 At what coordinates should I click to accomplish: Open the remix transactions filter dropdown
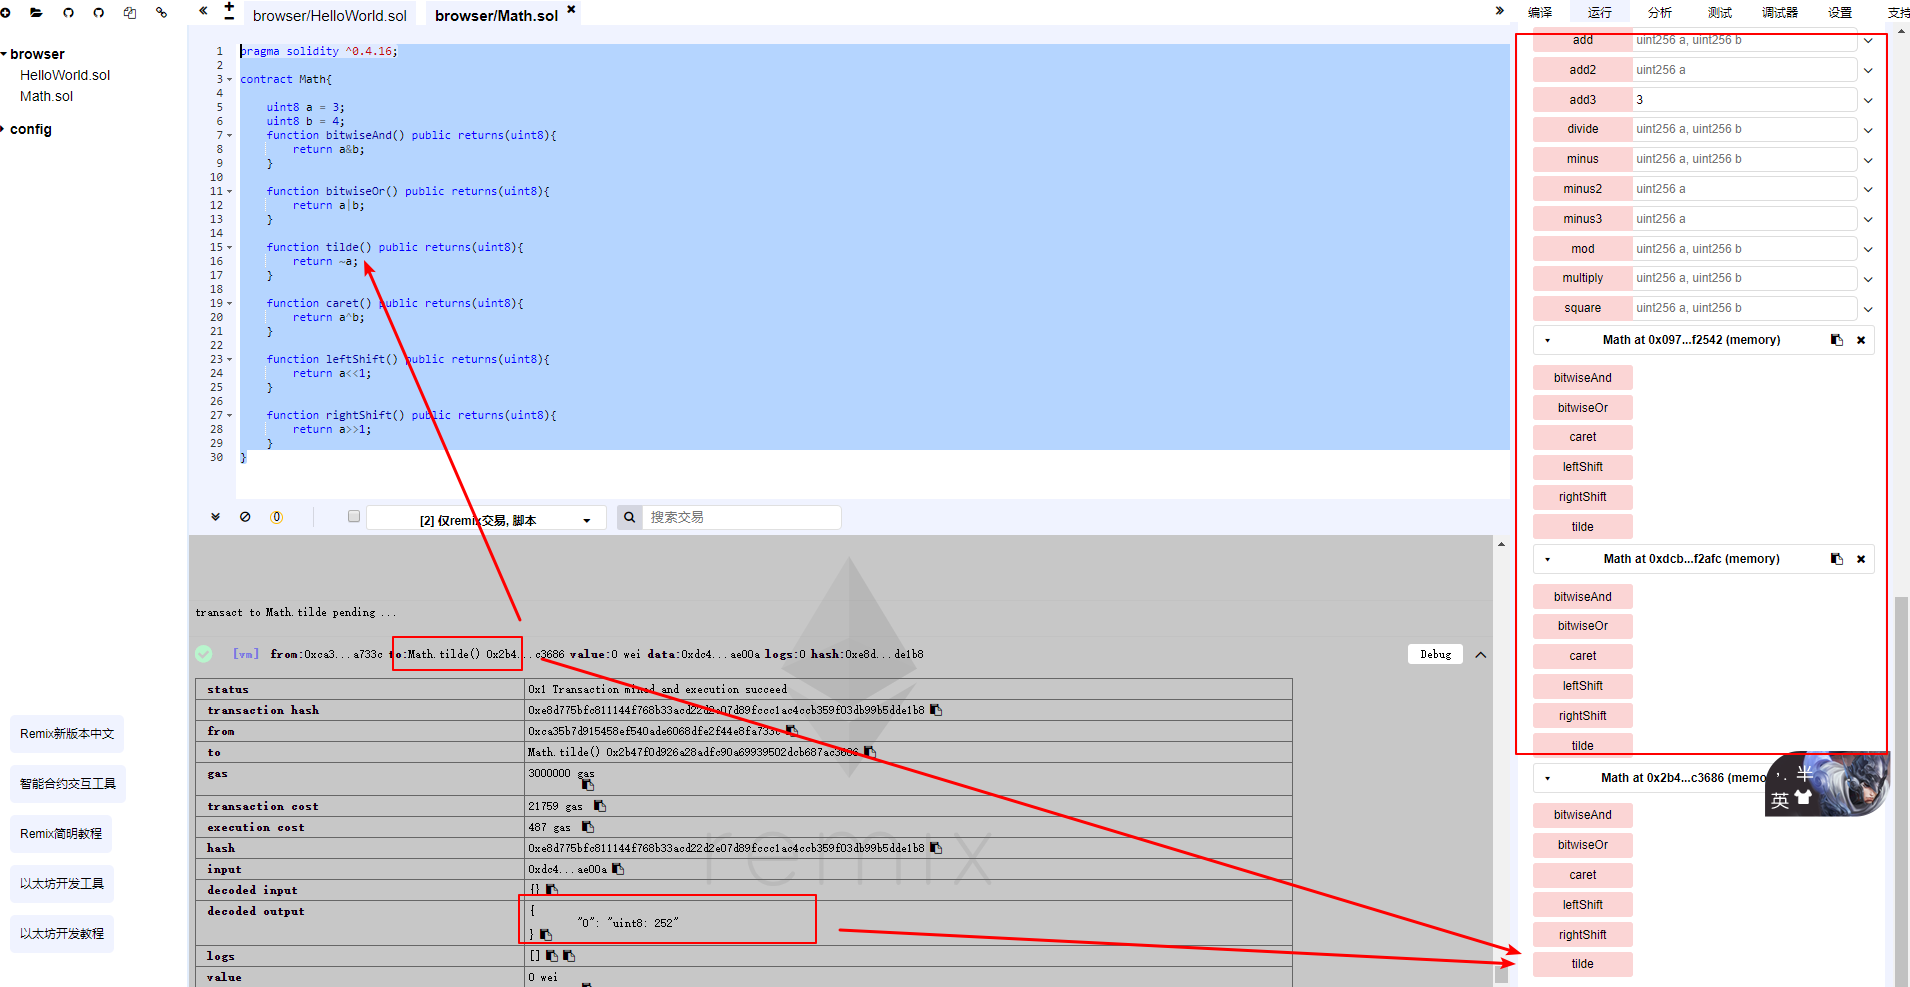pos(486,519)
